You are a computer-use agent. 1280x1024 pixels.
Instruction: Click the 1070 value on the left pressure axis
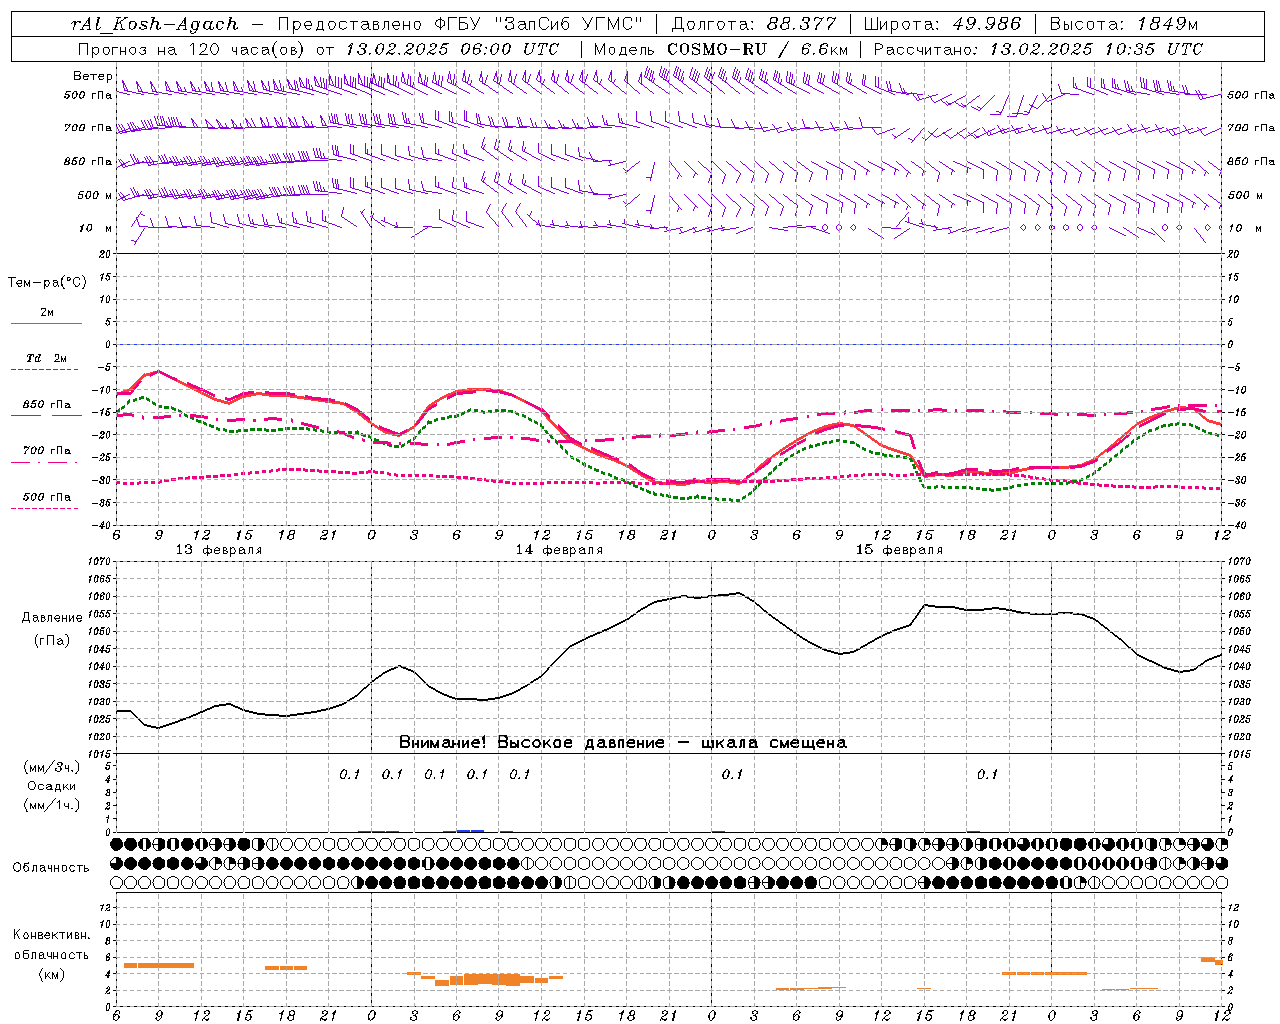click(99, 562)
